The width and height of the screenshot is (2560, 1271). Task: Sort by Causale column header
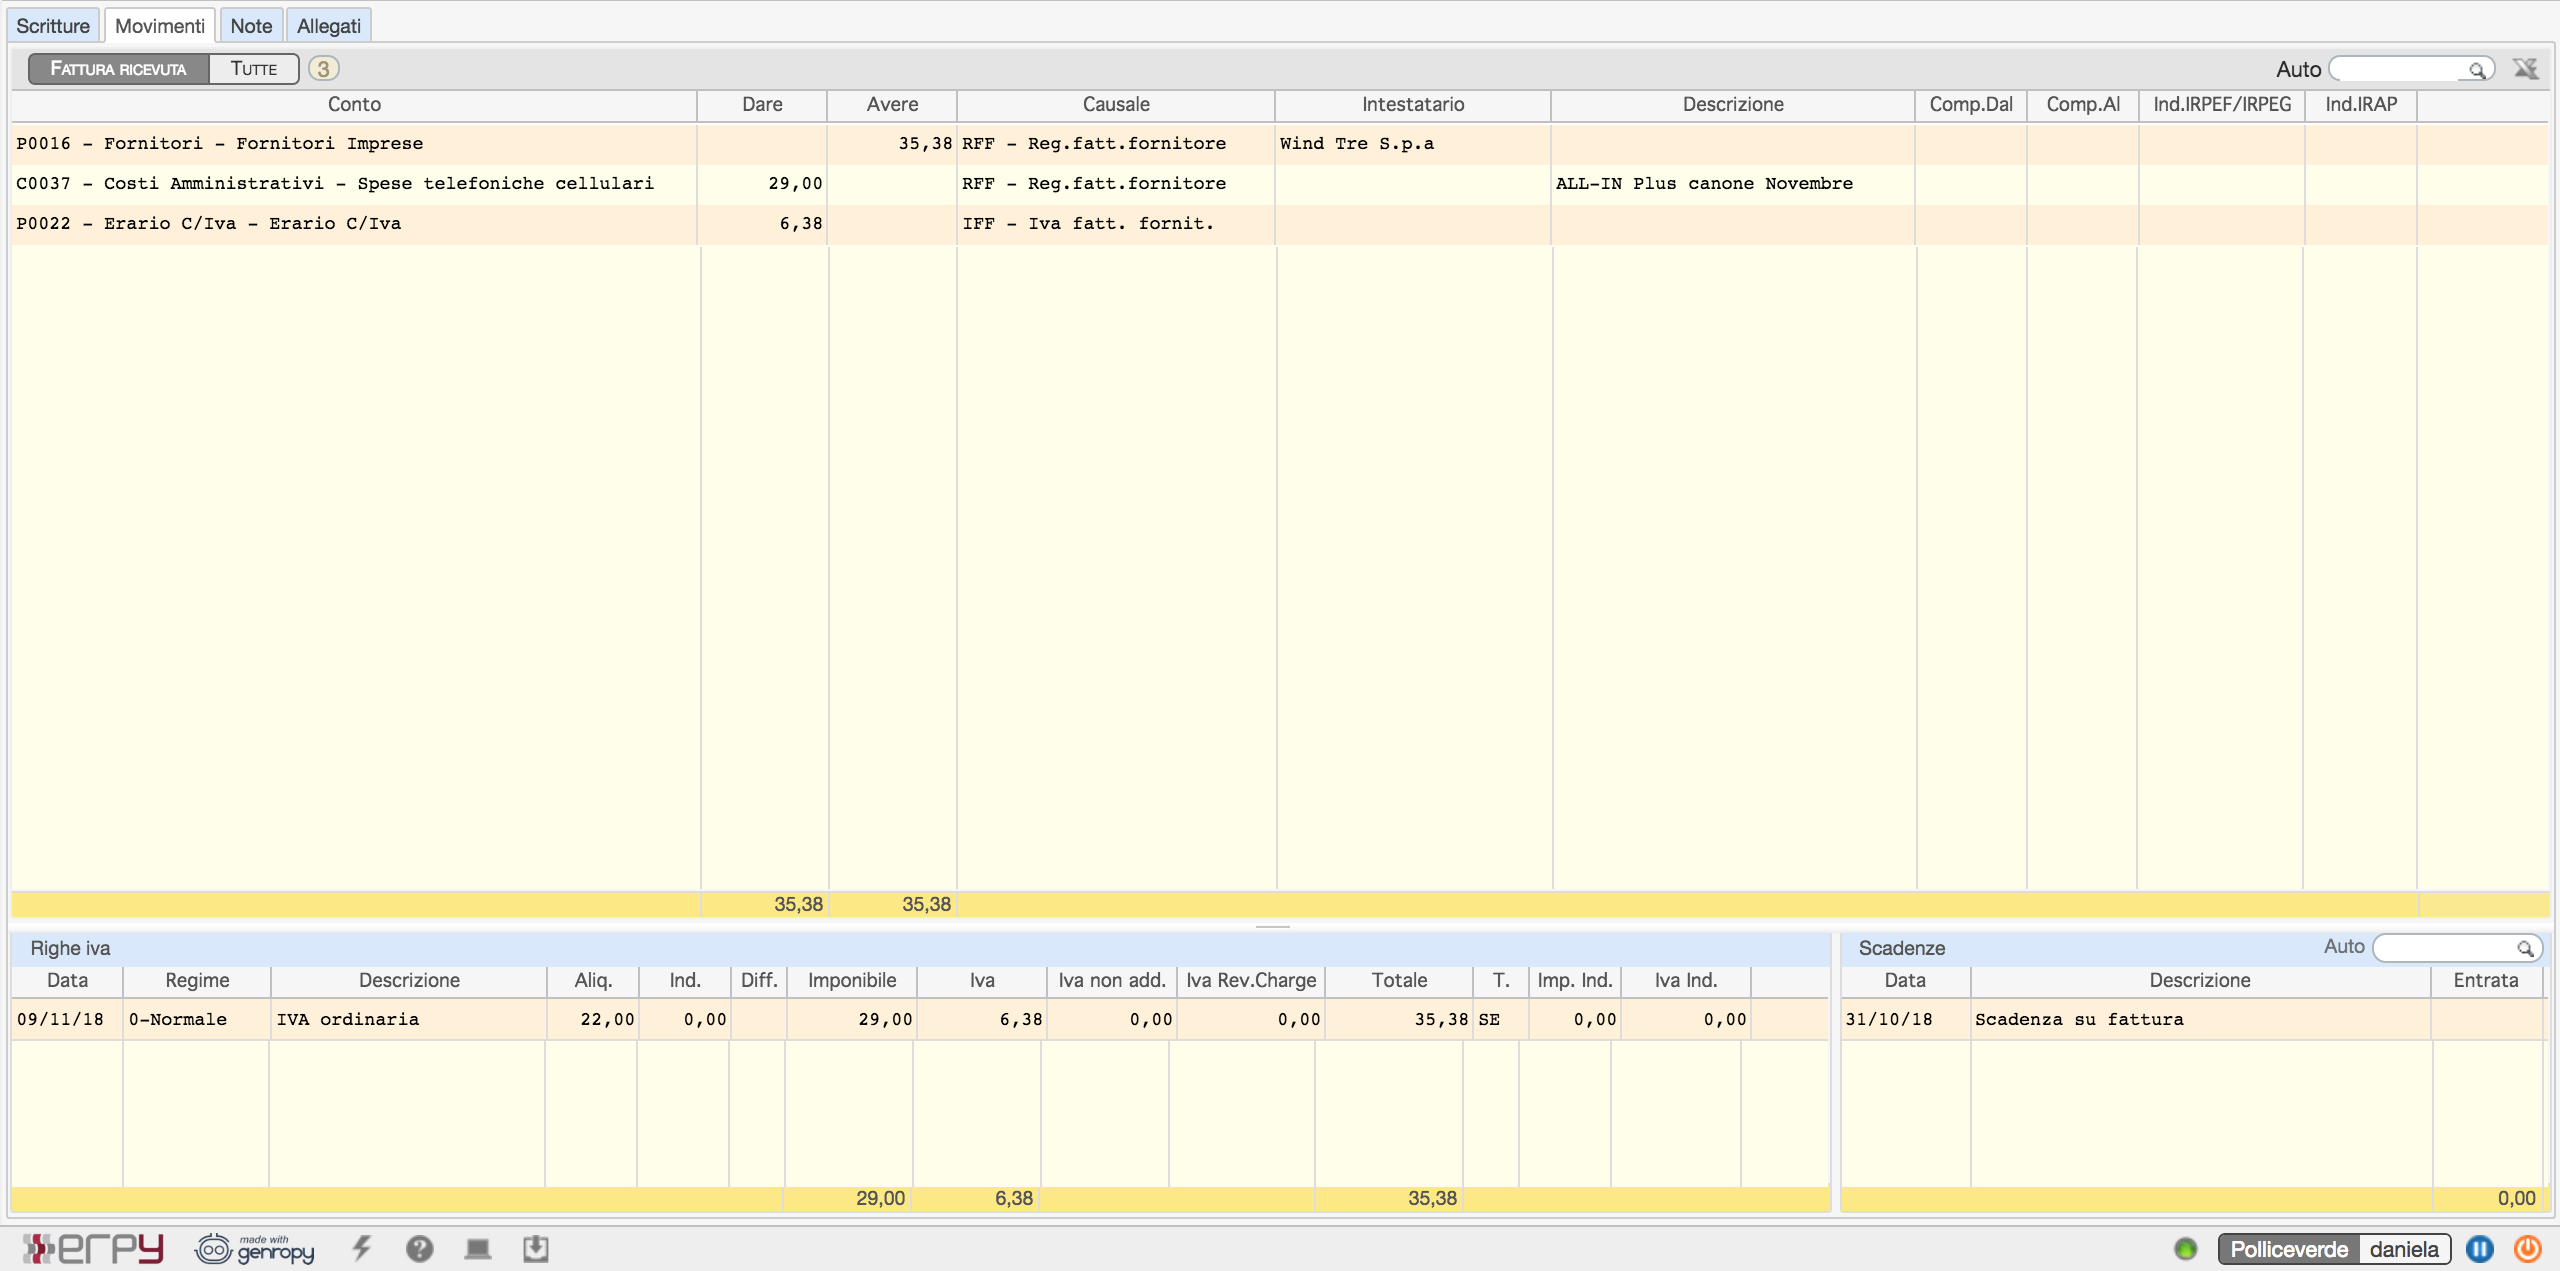[1116, 105]
